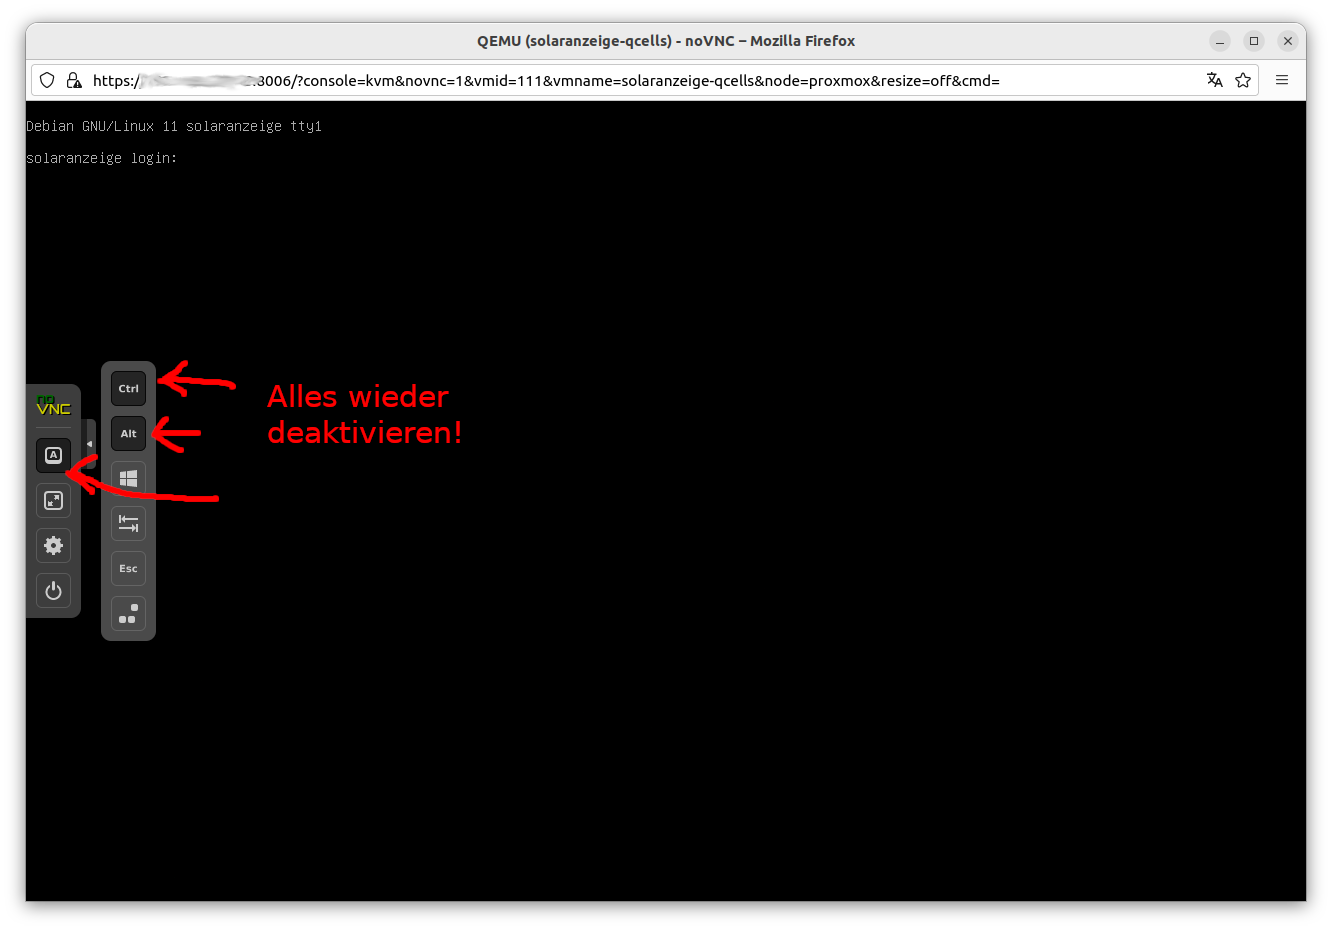Maximize the Firefox noVNC window
The height and width of the screenshot is (930, 1332).
click(1254, 41)
